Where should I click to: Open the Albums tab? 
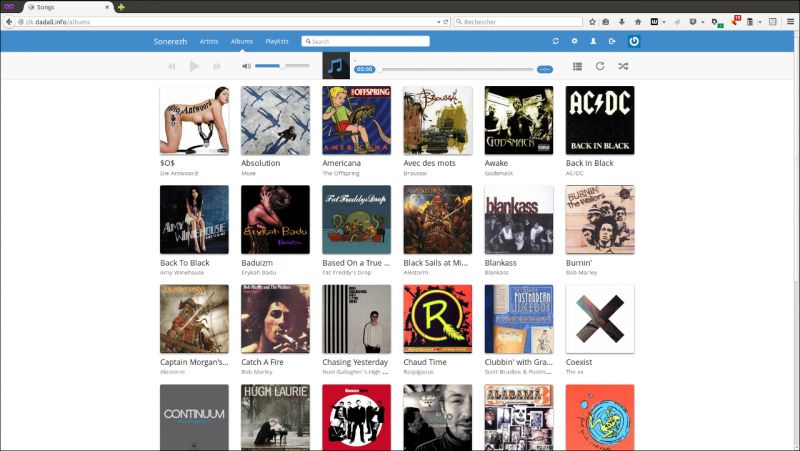click(241, 41)
